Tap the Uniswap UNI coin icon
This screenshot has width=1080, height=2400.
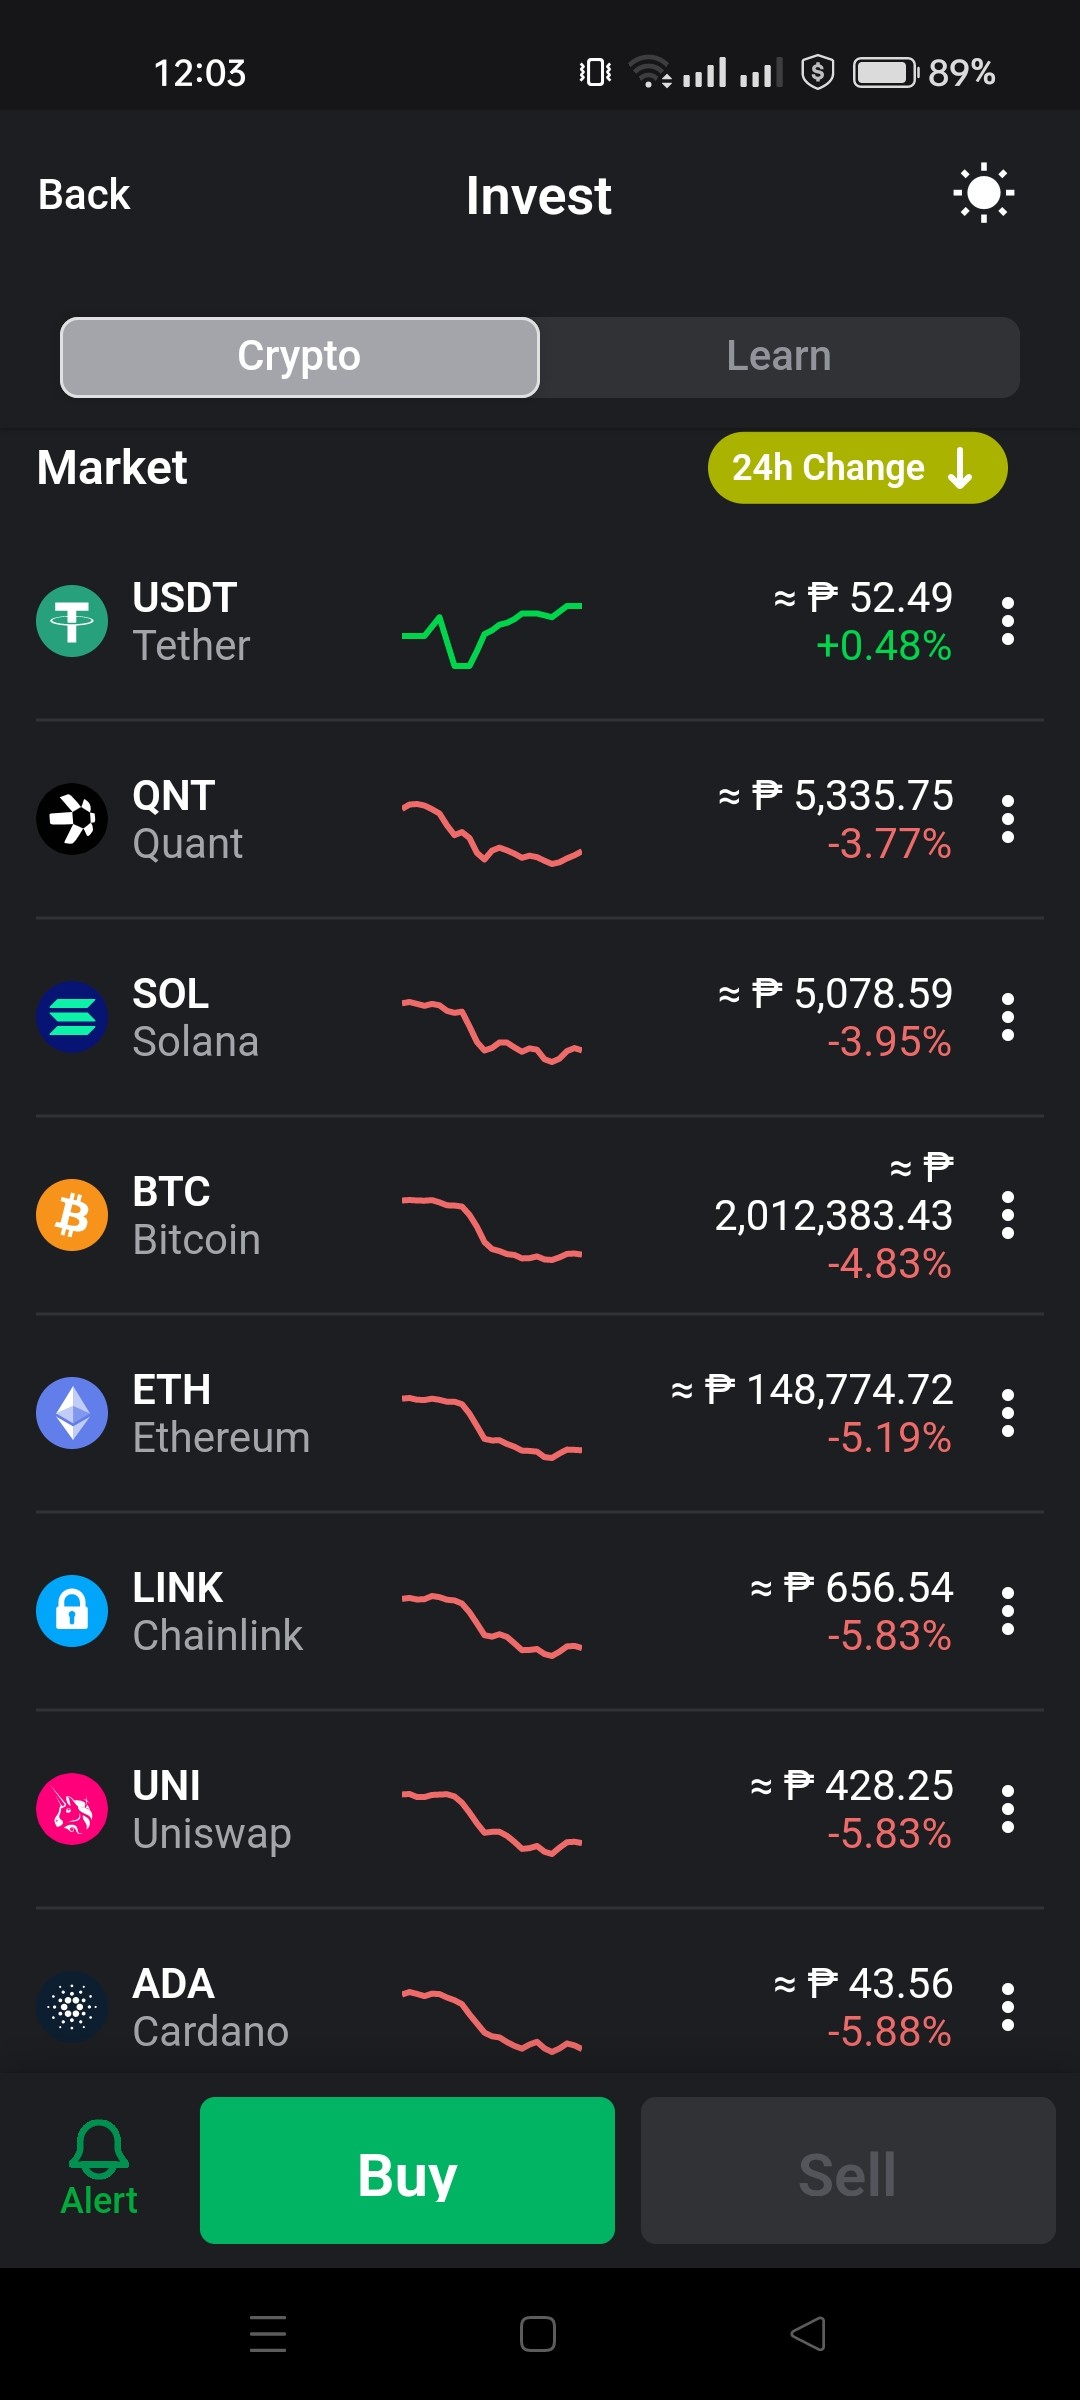(72, 1809)
